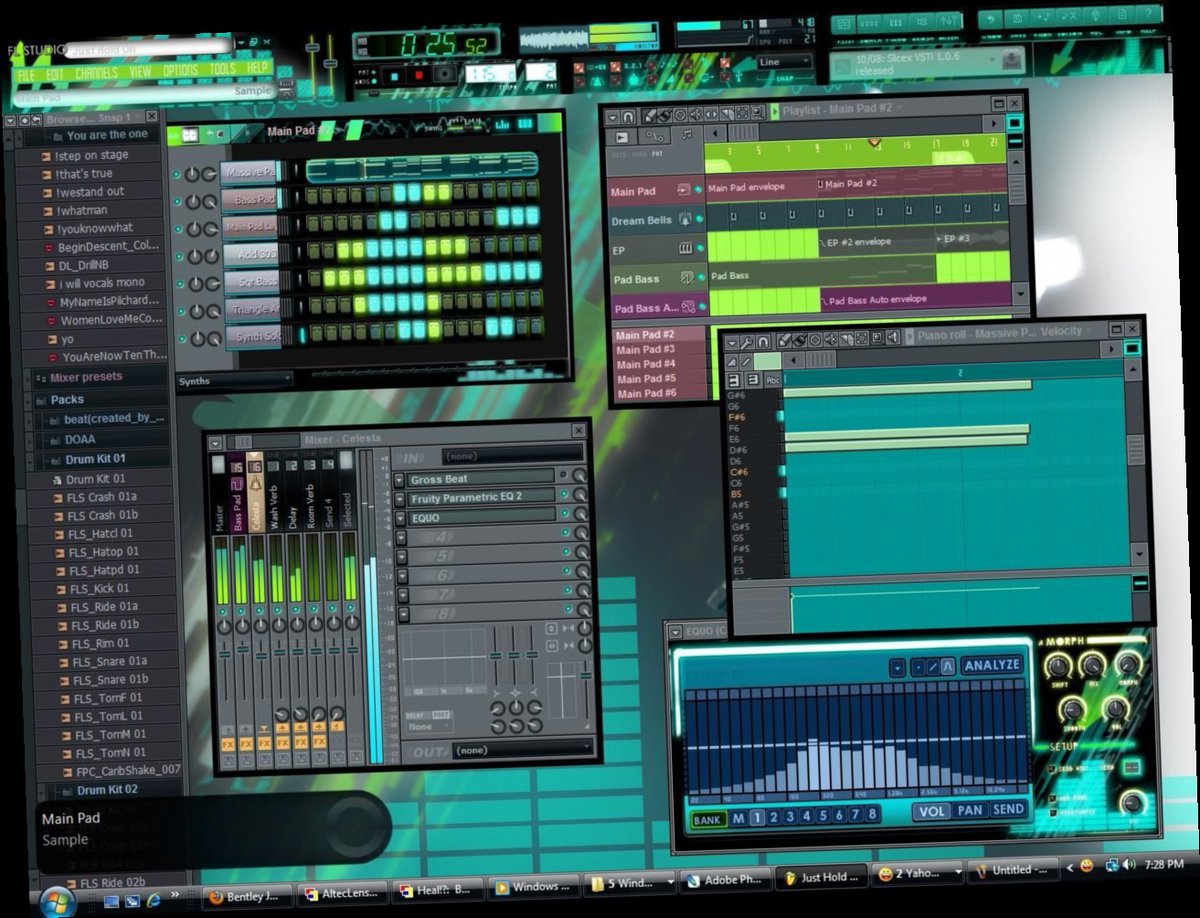Select the Piano roll draw pencil tool
The width and height of the screenshot is (1200, 918).
coord(785,341)
